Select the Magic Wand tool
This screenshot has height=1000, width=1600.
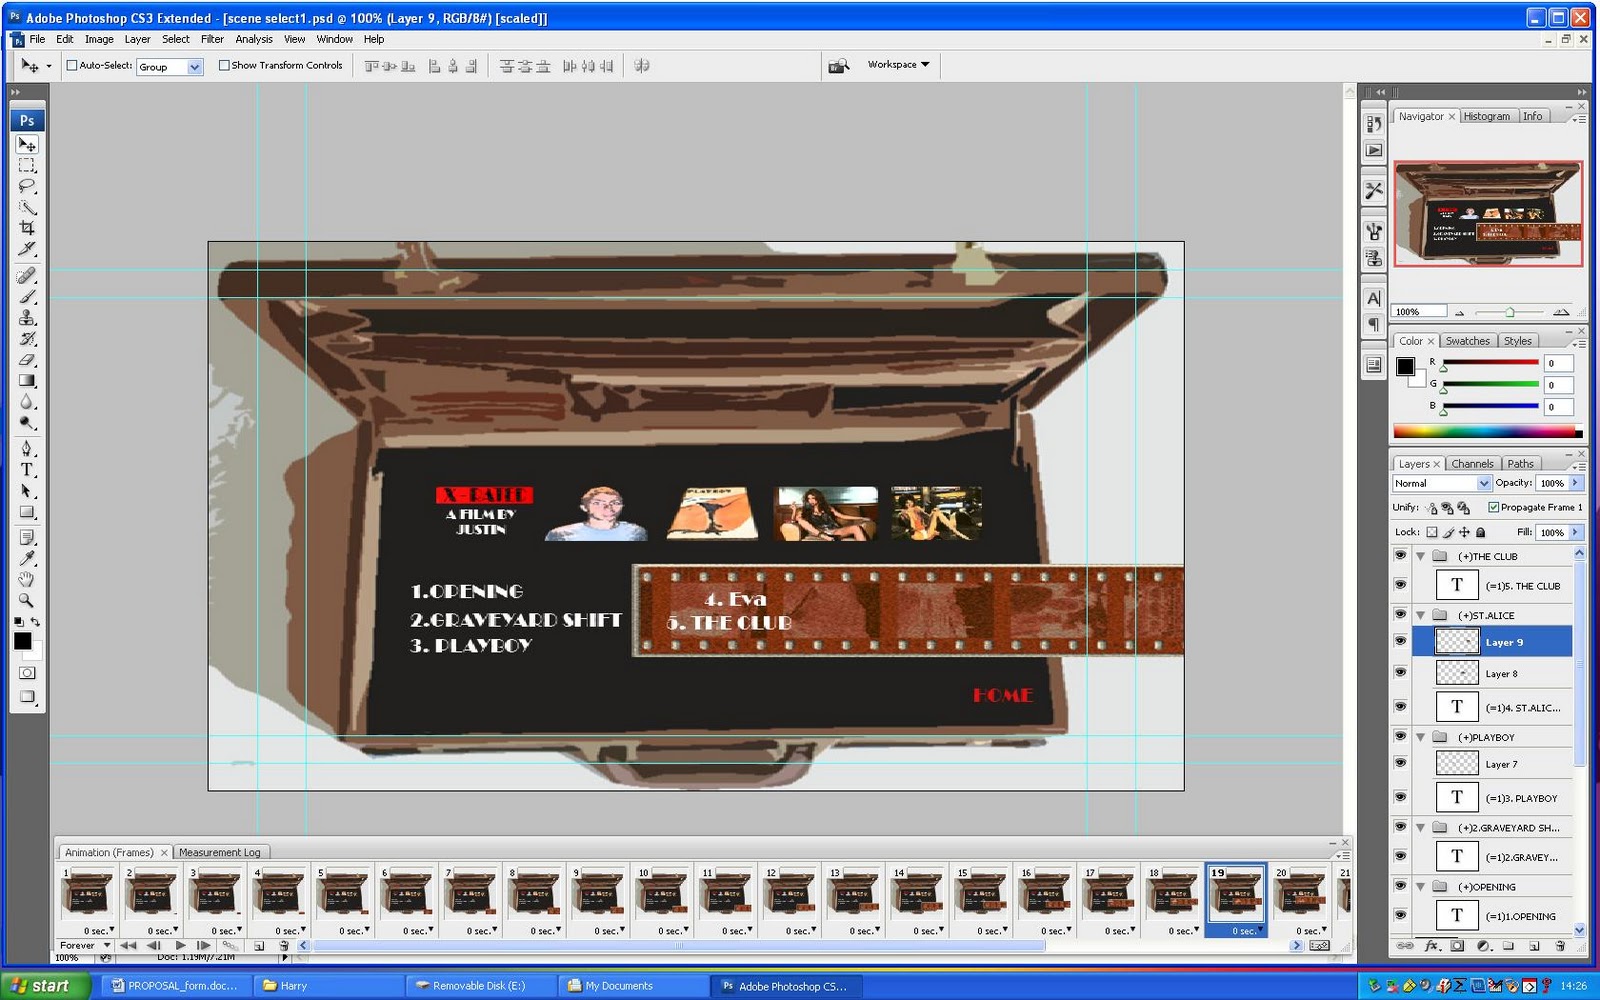[27, 207]
